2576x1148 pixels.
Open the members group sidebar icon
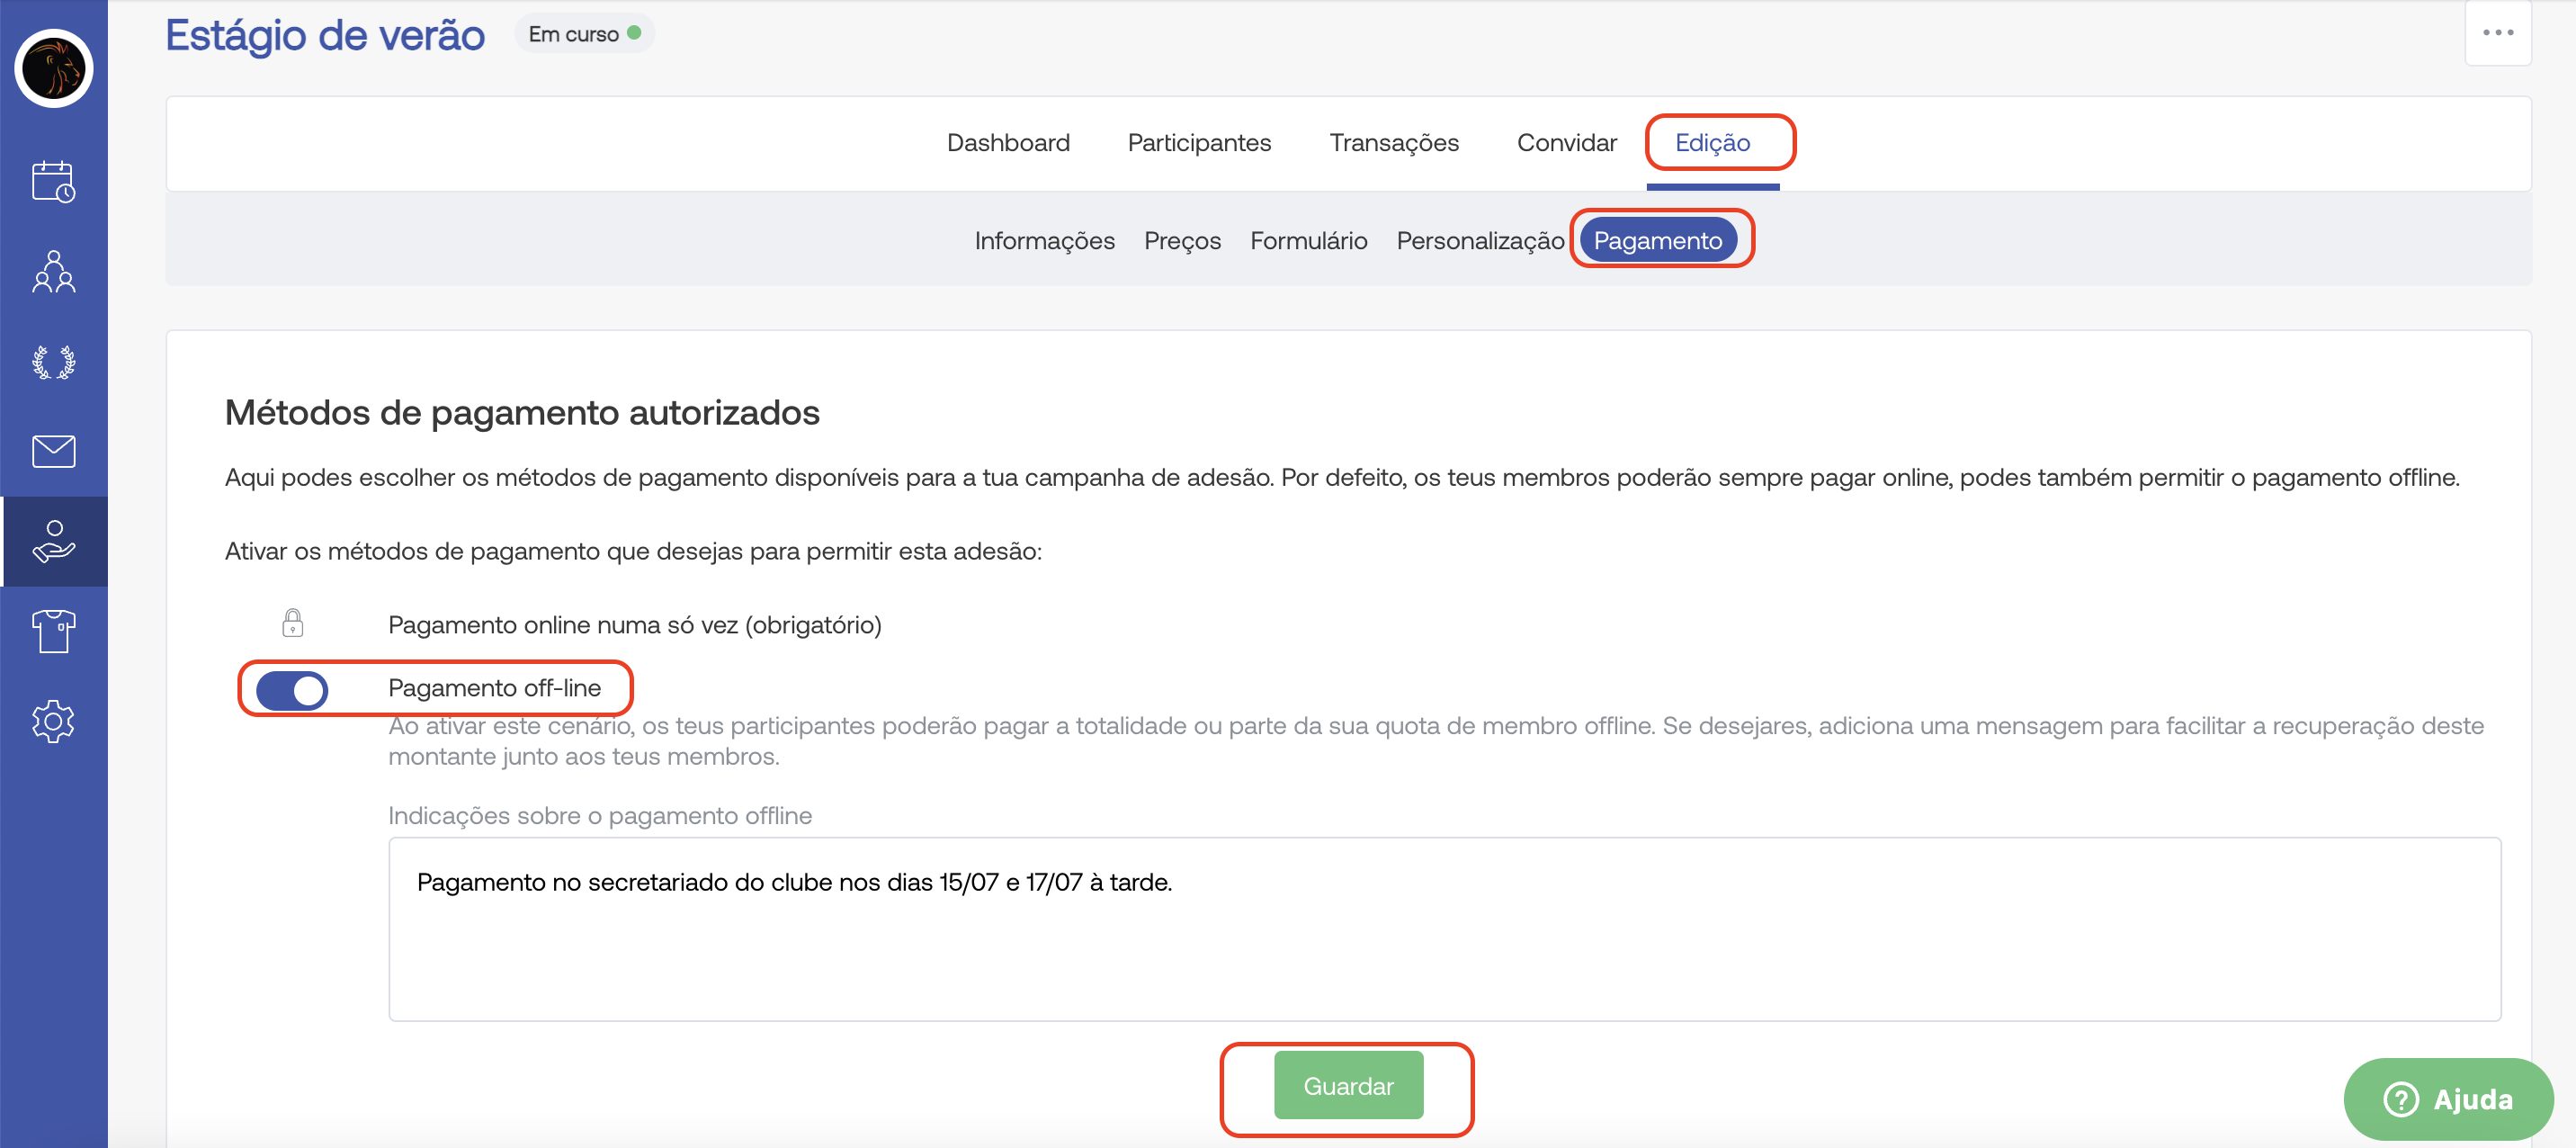point(54,272)
